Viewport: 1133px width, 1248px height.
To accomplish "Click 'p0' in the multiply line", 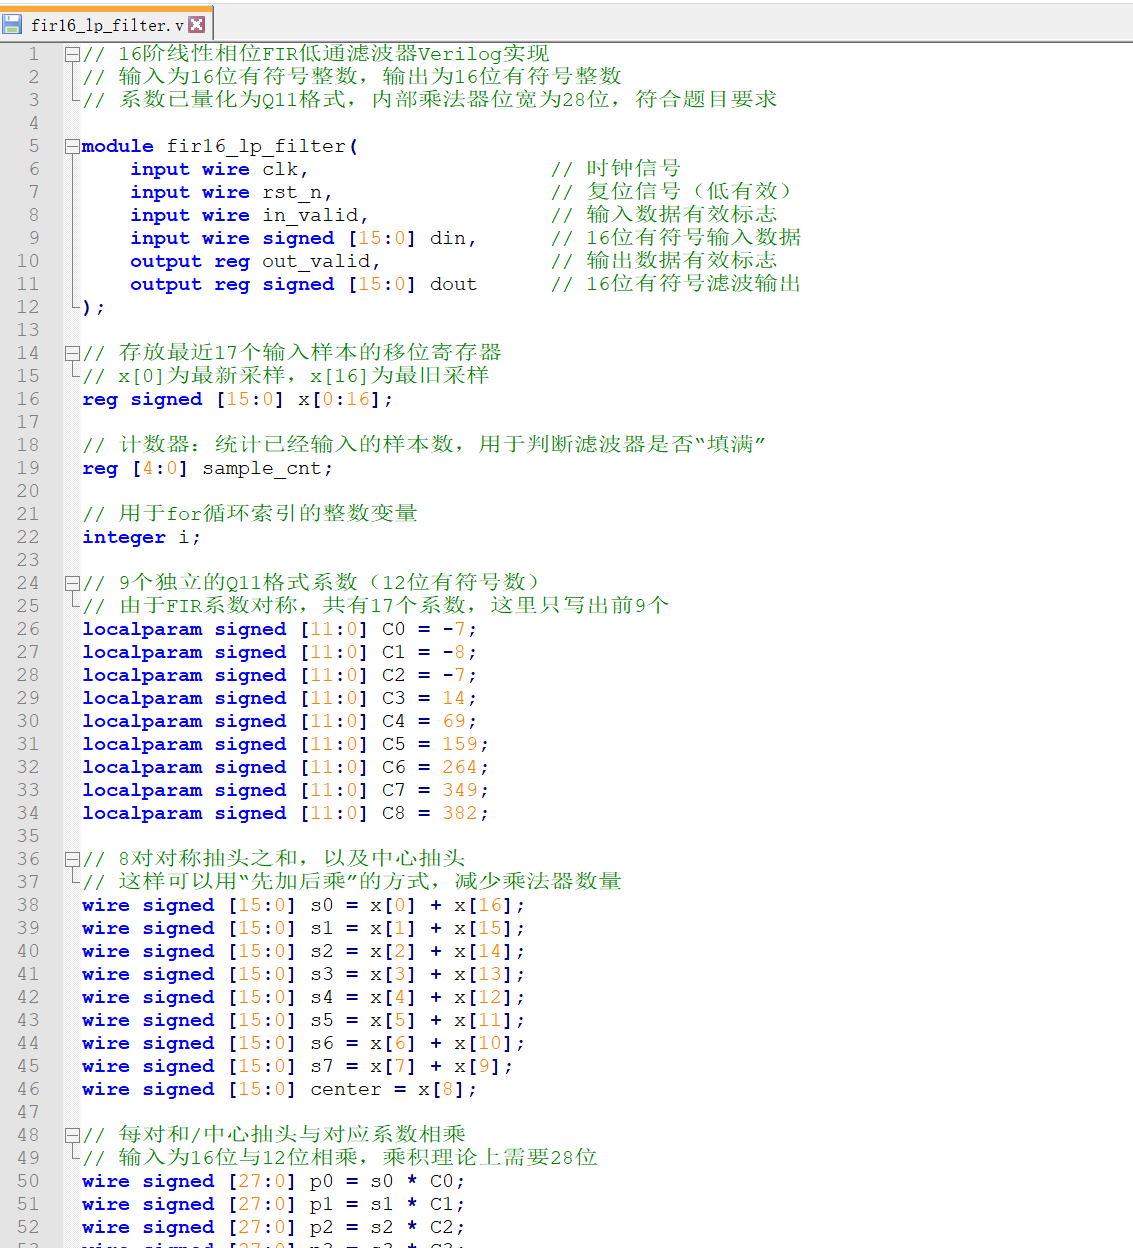I will (x=322, y=1181).
